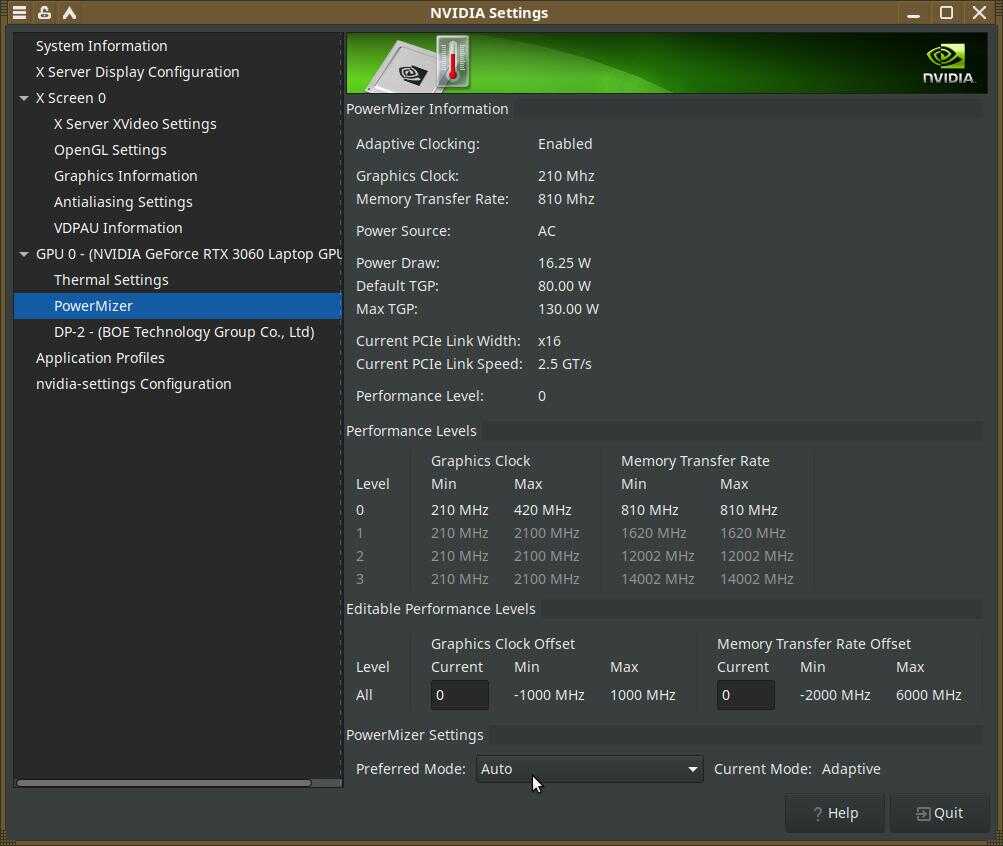This screenshot has width=1003, height=846.
Task: Click the Power Draw '16.25 W' value
Action: tap(564, 263)
